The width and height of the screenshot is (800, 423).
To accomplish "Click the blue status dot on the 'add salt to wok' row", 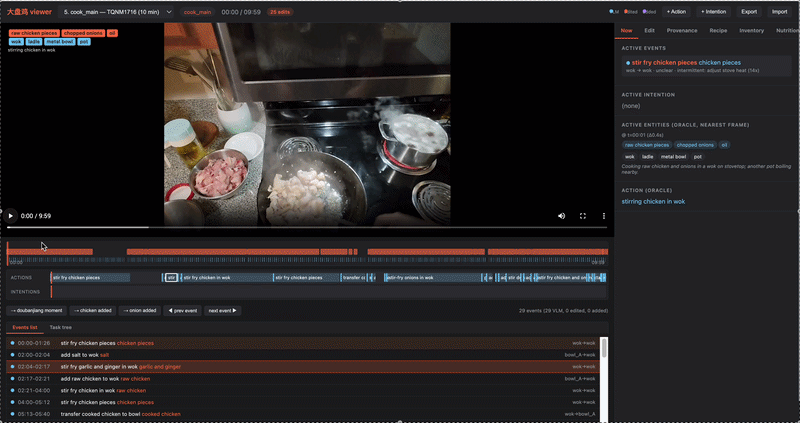I will click(x=12, y=355).
